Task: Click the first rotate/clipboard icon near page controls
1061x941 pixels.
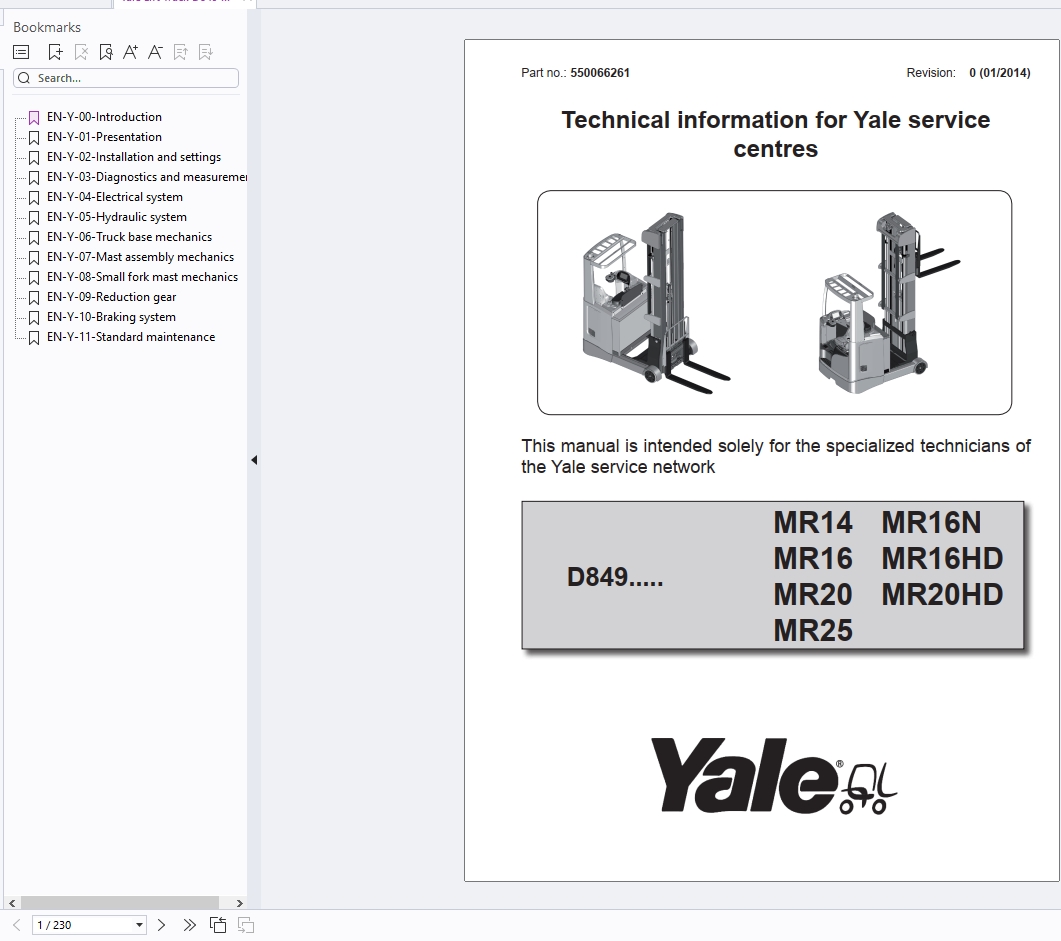Action: 217,925
